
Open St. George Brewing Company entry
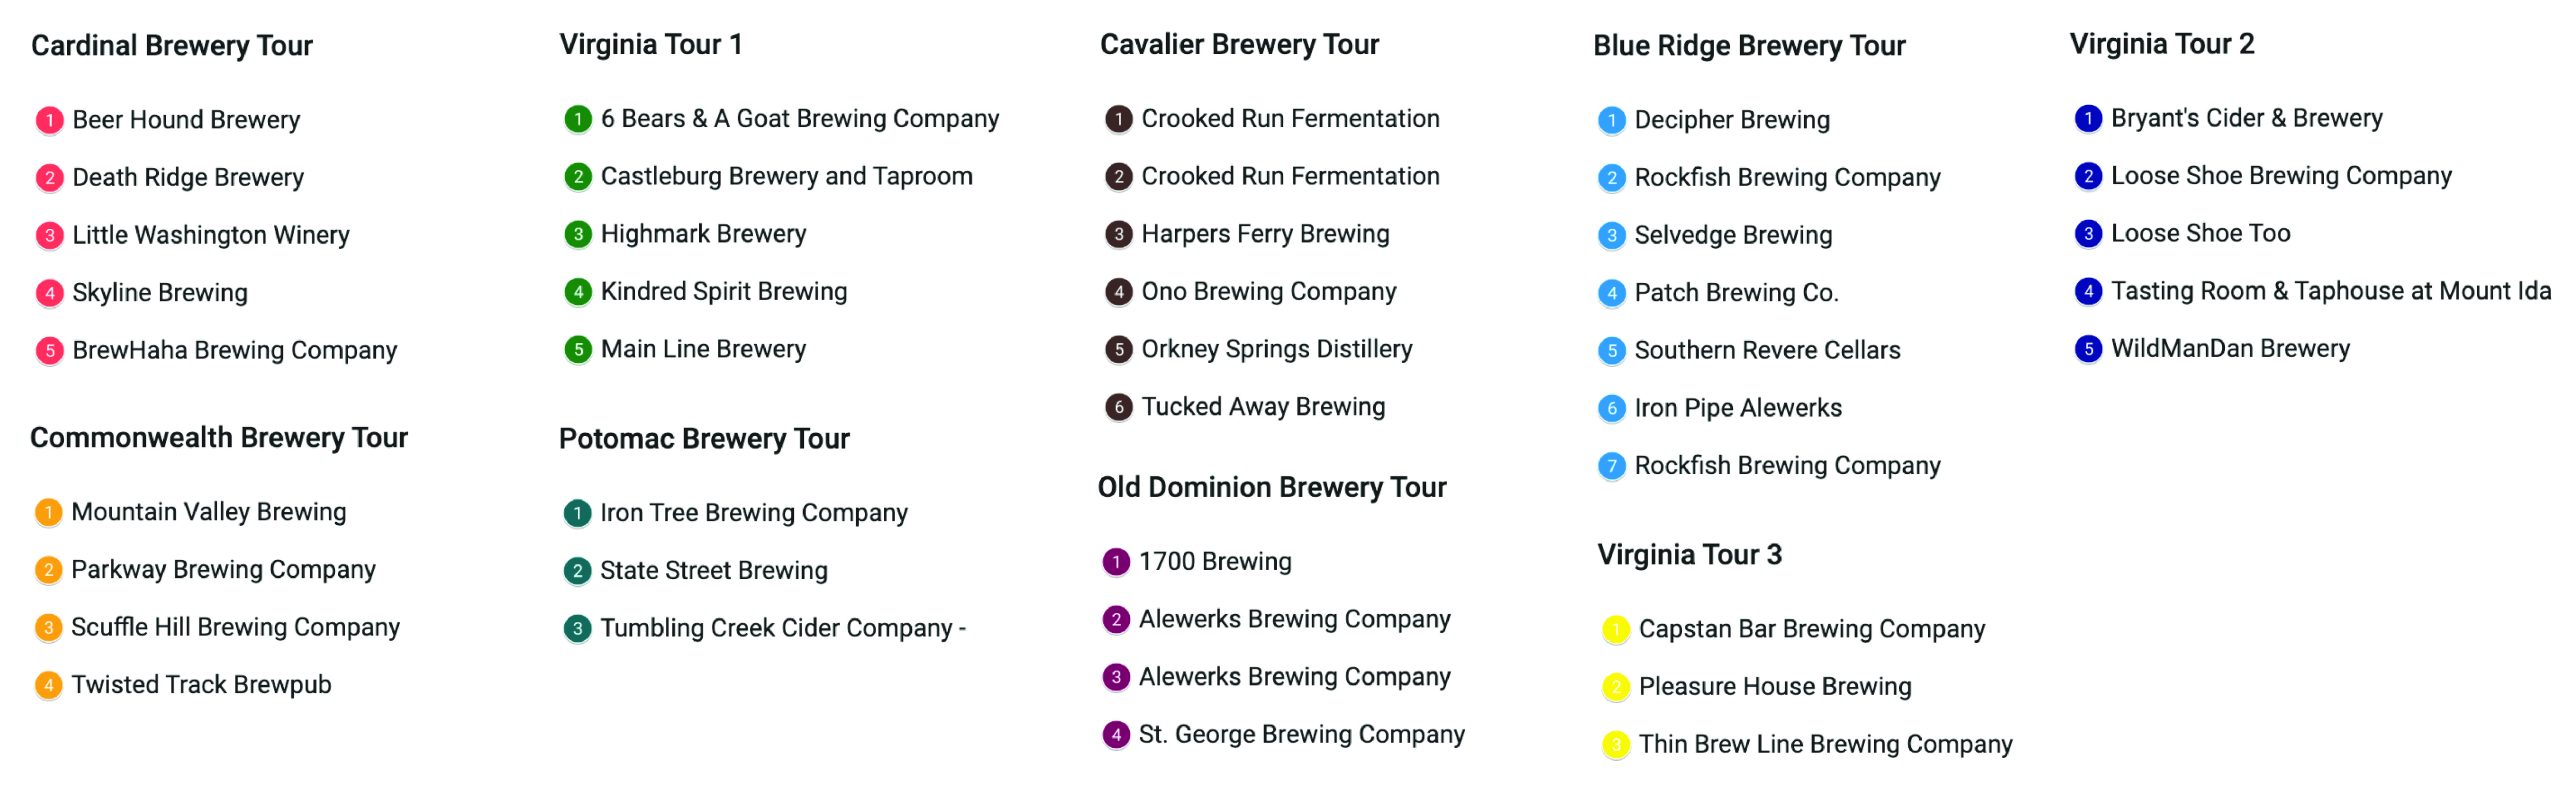click(x=1301, y=735)
